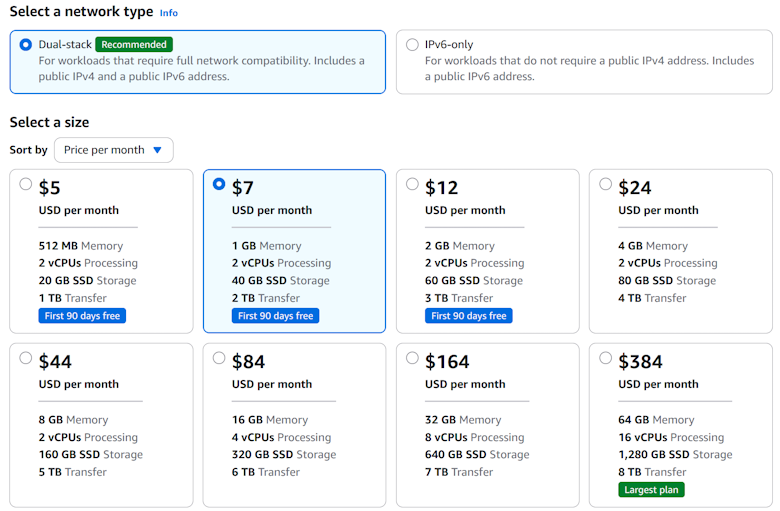Screen dimensions: 780x511
Task: Click the Largest plan badge
Action: [651, 490]
